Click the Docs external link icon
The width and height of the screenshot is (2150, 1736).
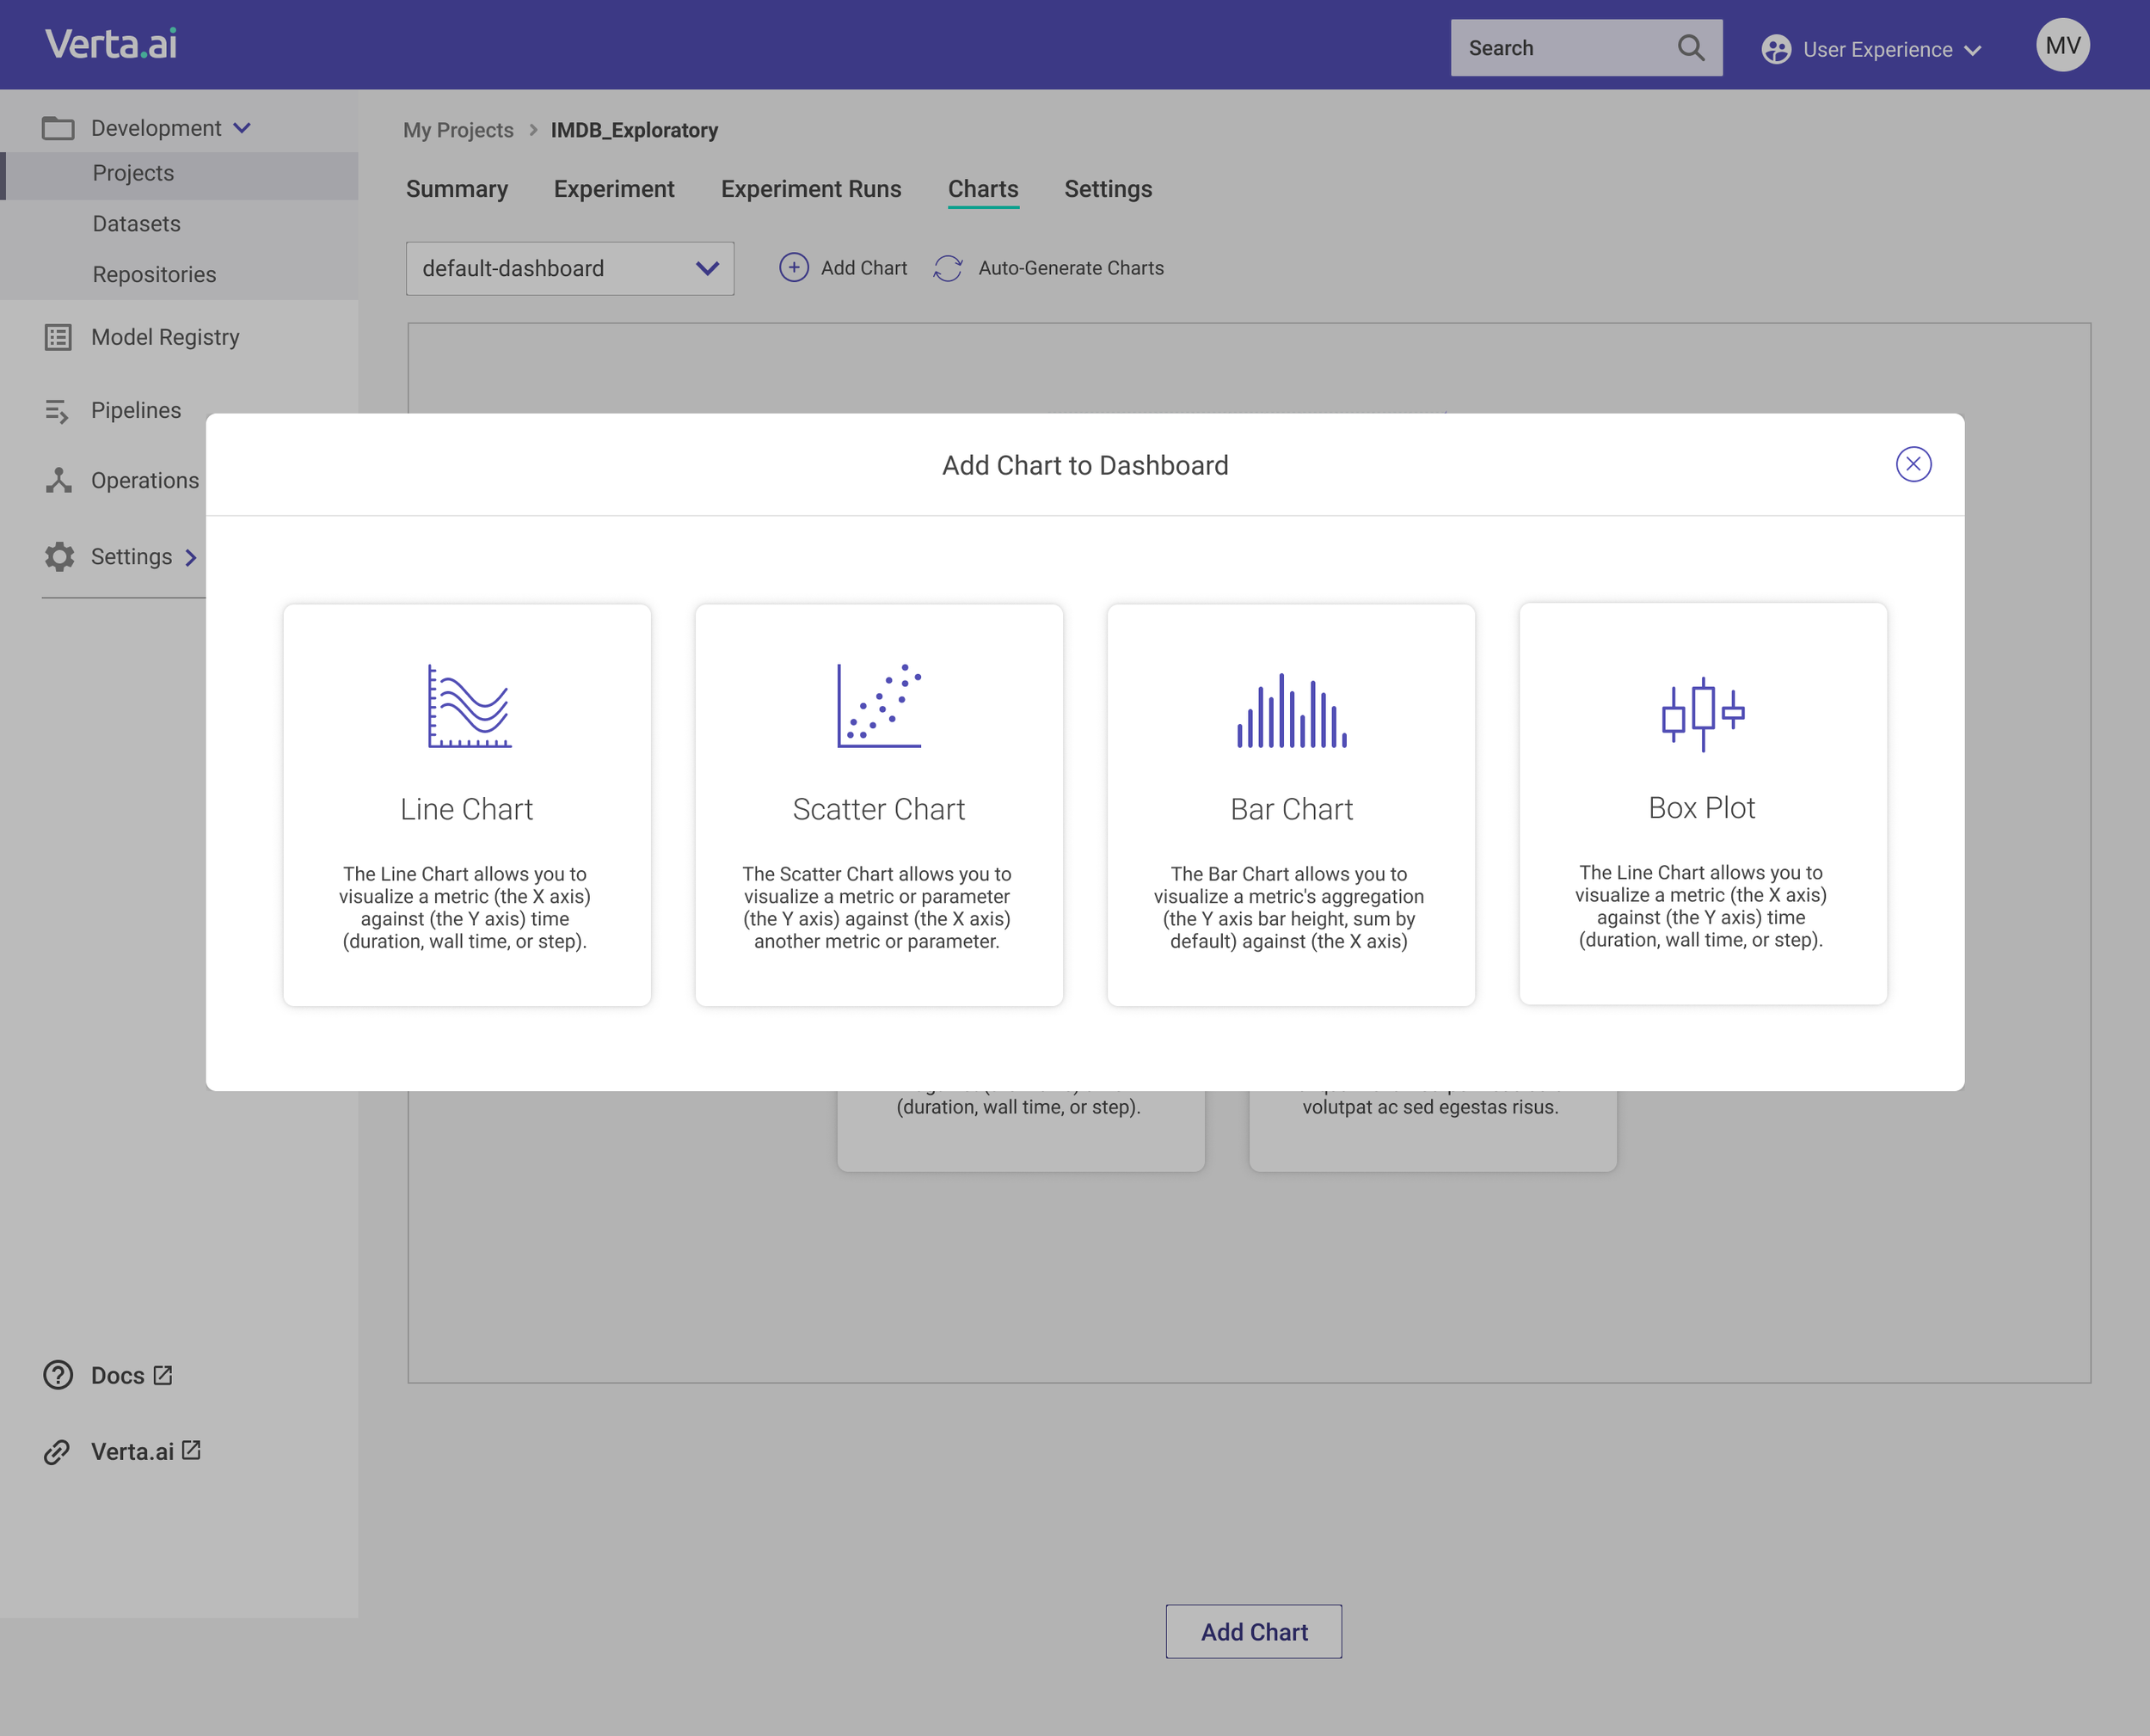pos(163,1375)
